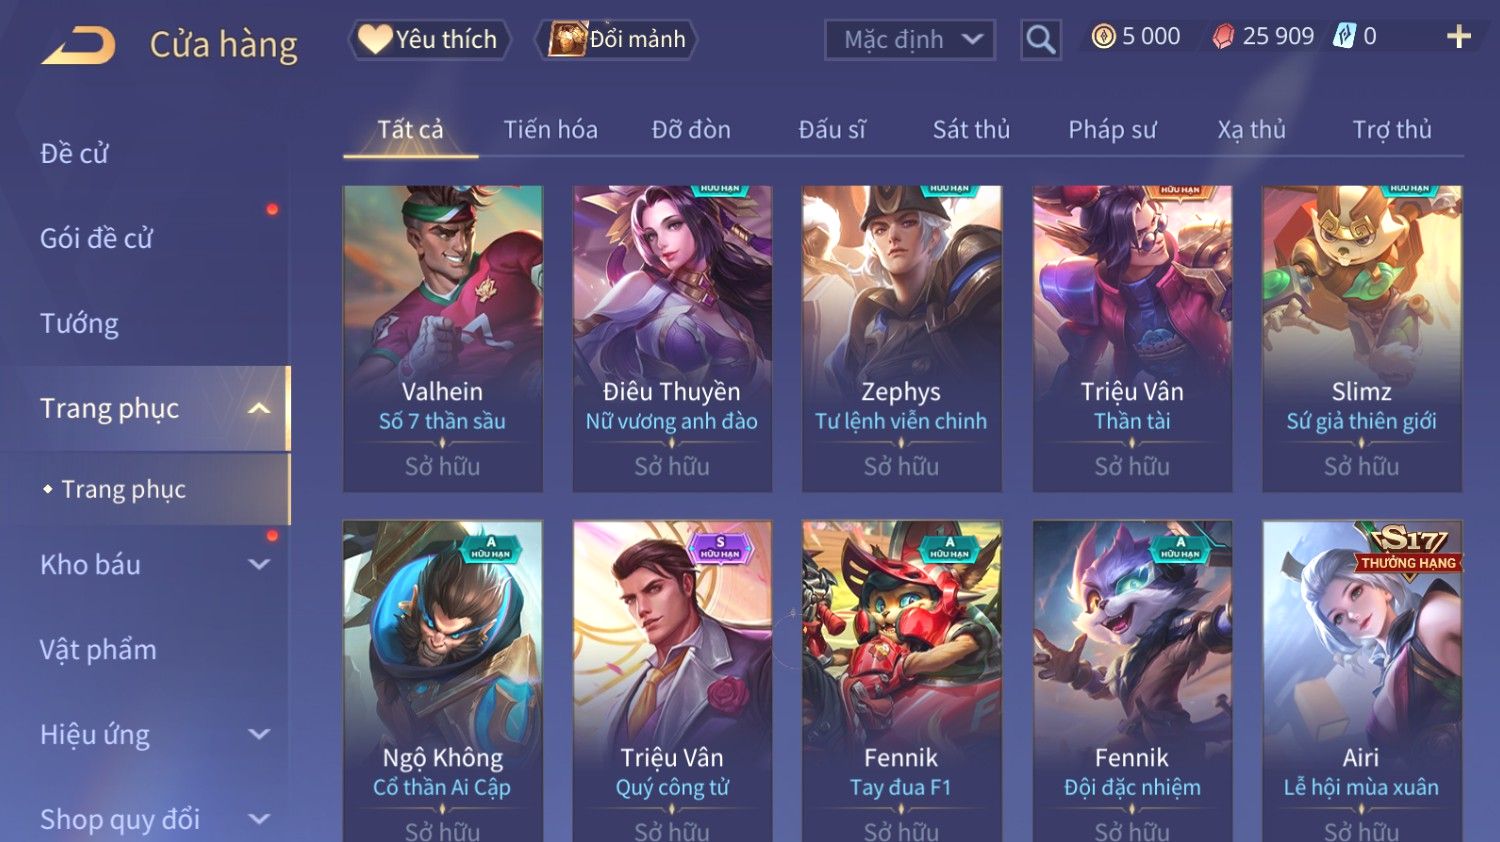Viewport: 1500px width, 842px height.
Task: Select Valhein Số 7 thần sầu skin
Action: 442,339
